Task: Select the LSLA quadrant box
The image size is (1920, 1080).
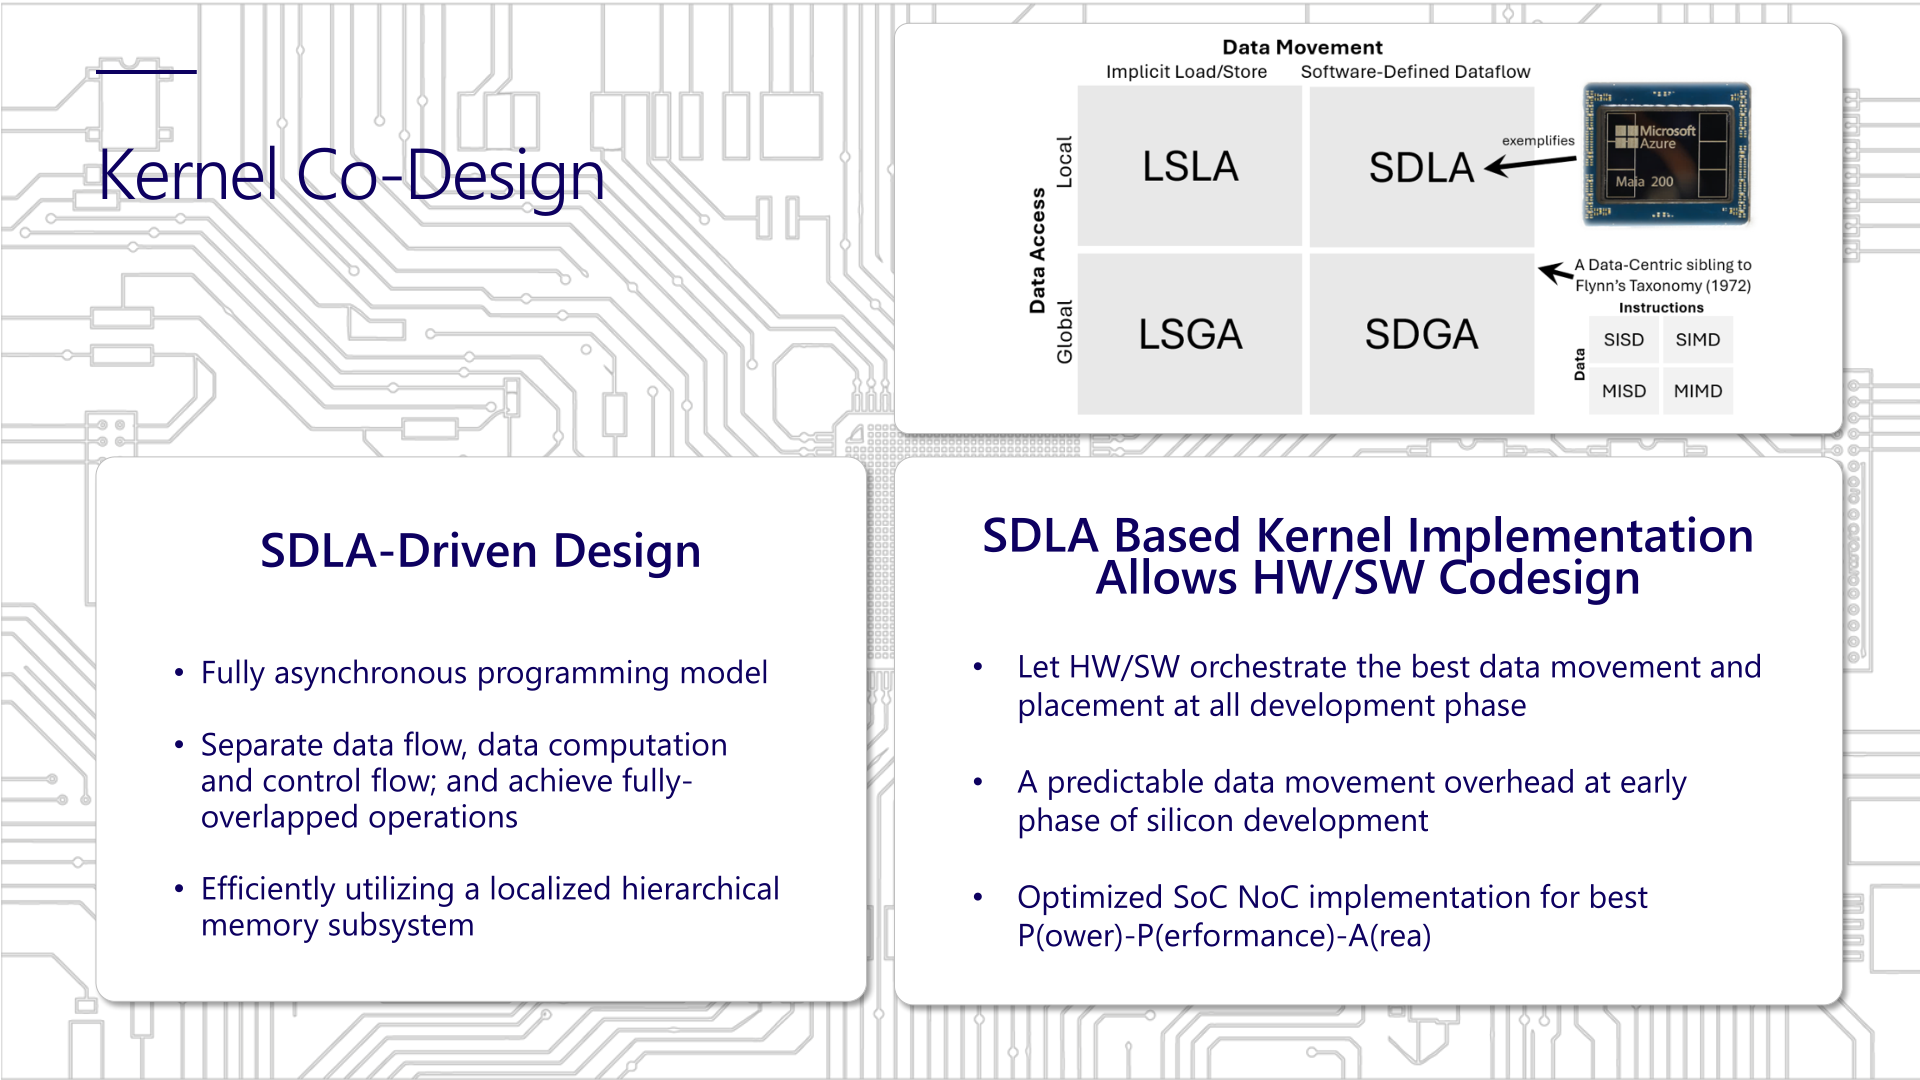Action: click(1189, 166)
